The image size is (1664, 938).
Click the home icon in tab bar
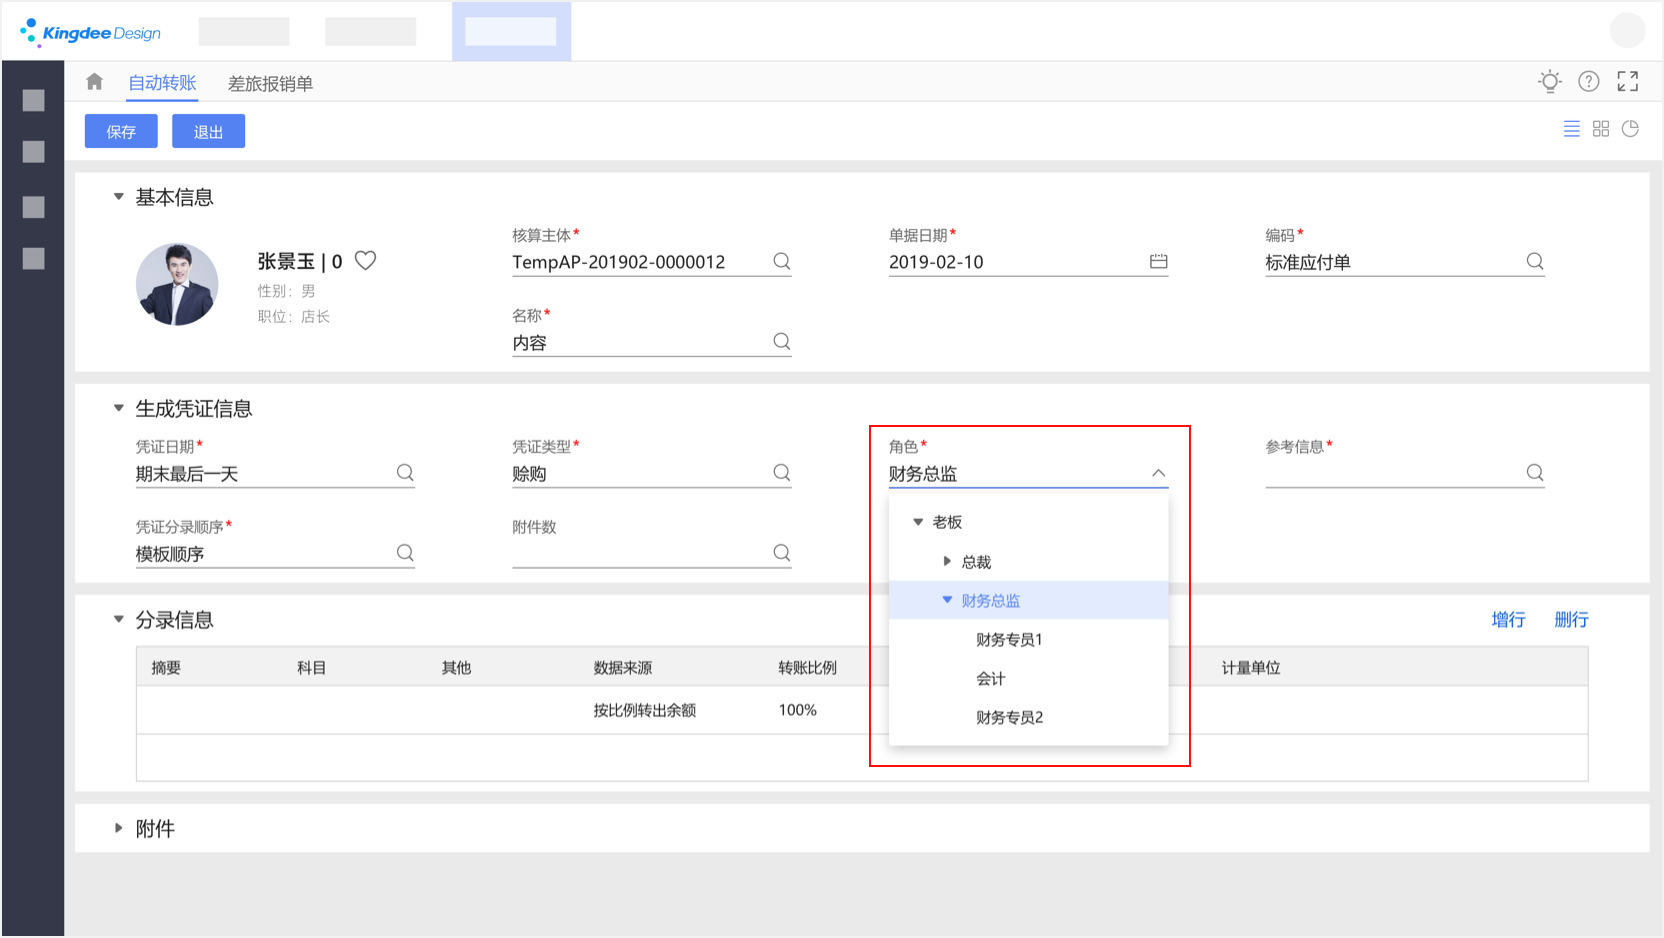pos(94,82)
